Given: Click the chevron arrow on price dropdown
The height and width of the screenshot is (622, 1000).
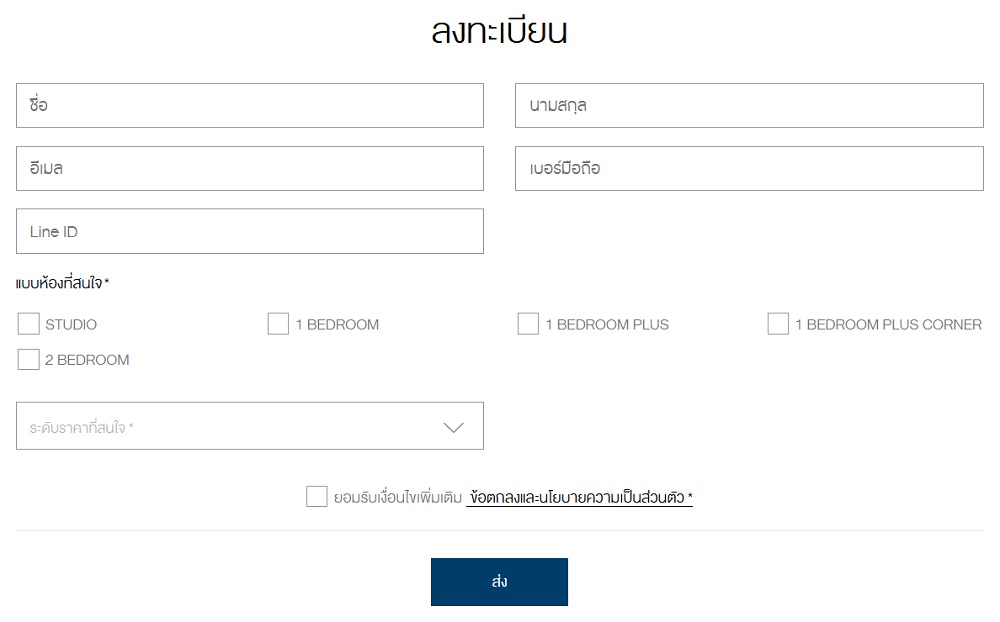Looking at the screenshot, I should (x=453, y=427).
